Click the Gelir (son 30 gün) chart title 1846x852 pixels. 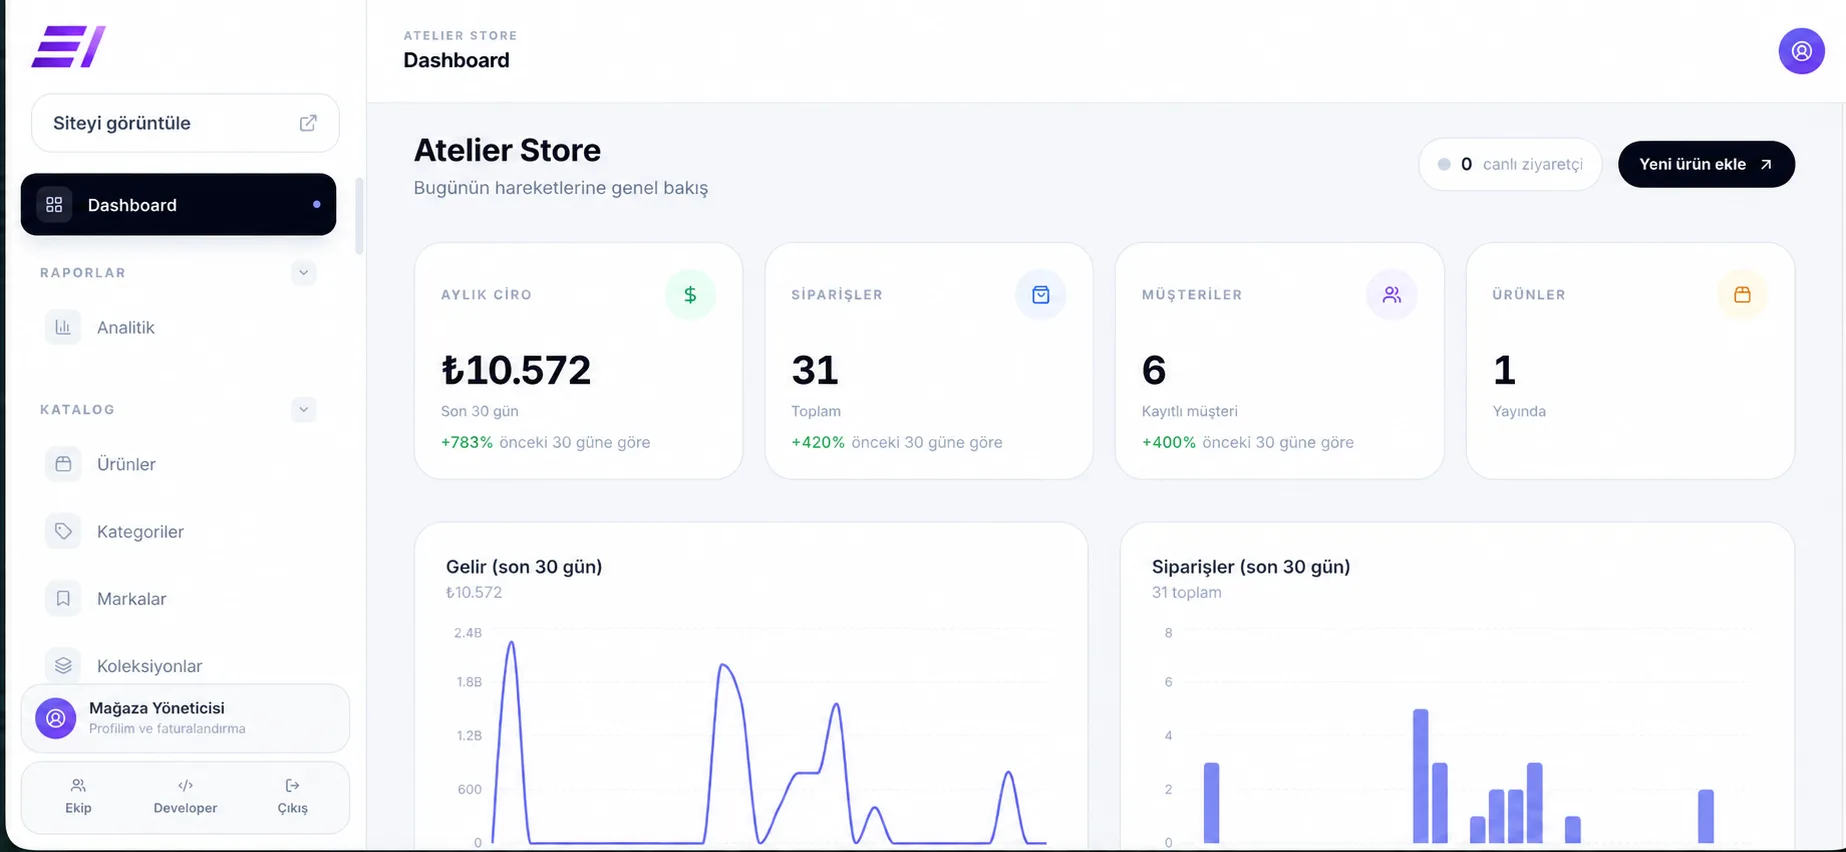point(524,566)
